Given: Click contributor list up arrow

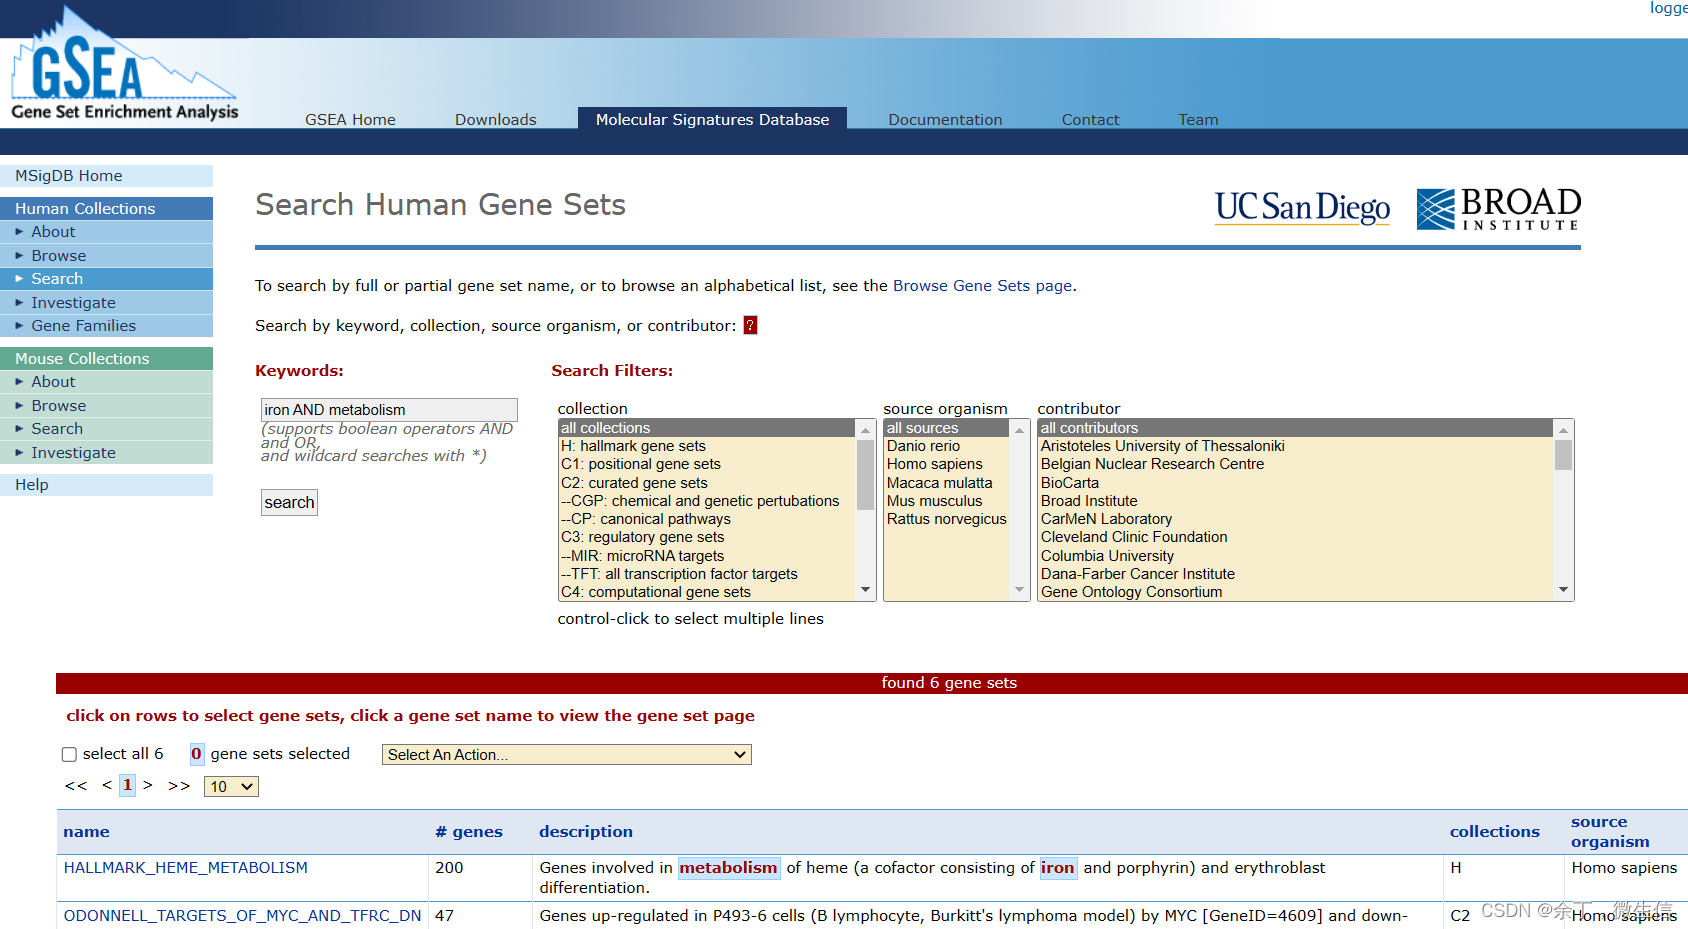Looking at the screenshot, I should 1563,429.
